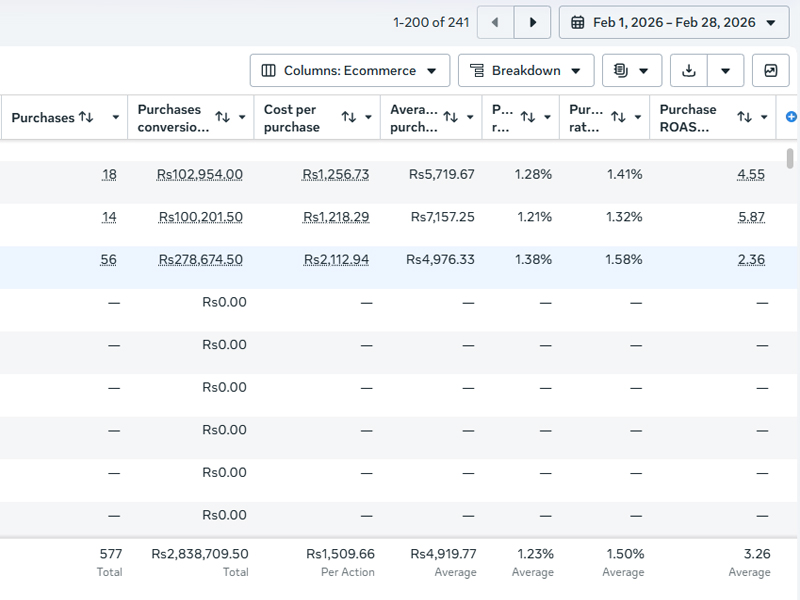Screen dimensions: 800x600
Task: Click the Rs1,256.73 cost per purchase
Action: 336,174
